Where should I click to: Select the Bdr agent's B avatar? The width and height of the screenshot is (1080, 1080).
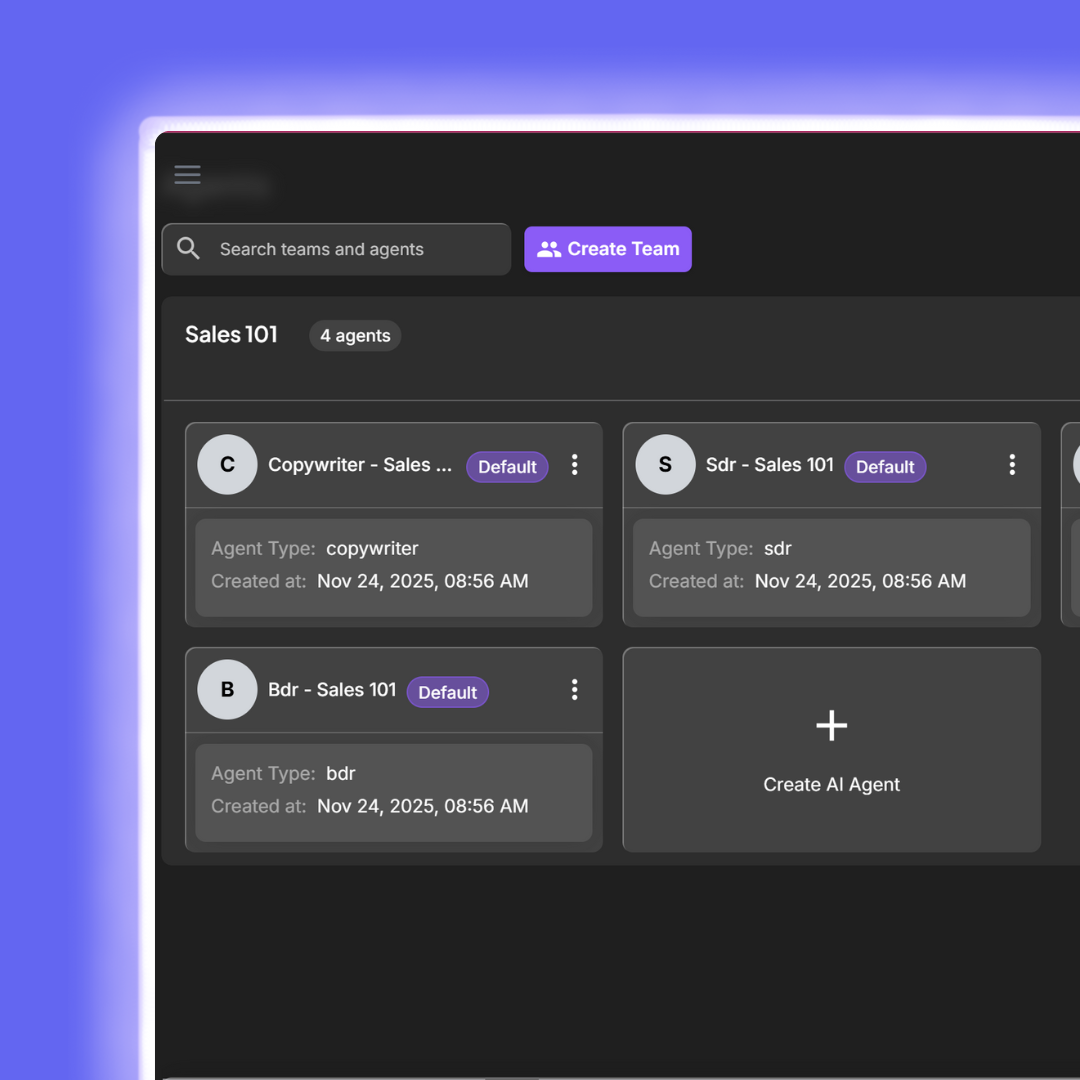coord(227,689)
